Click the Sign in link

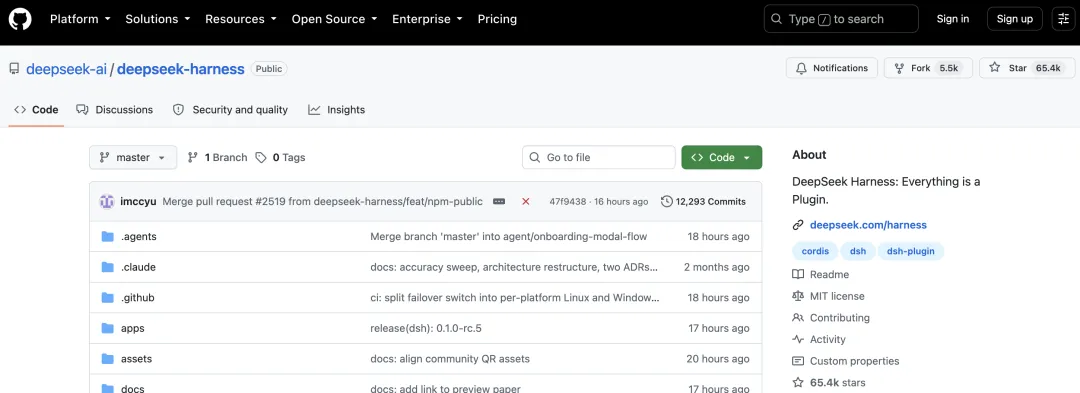pyautogui.click(x=953, y=19)
